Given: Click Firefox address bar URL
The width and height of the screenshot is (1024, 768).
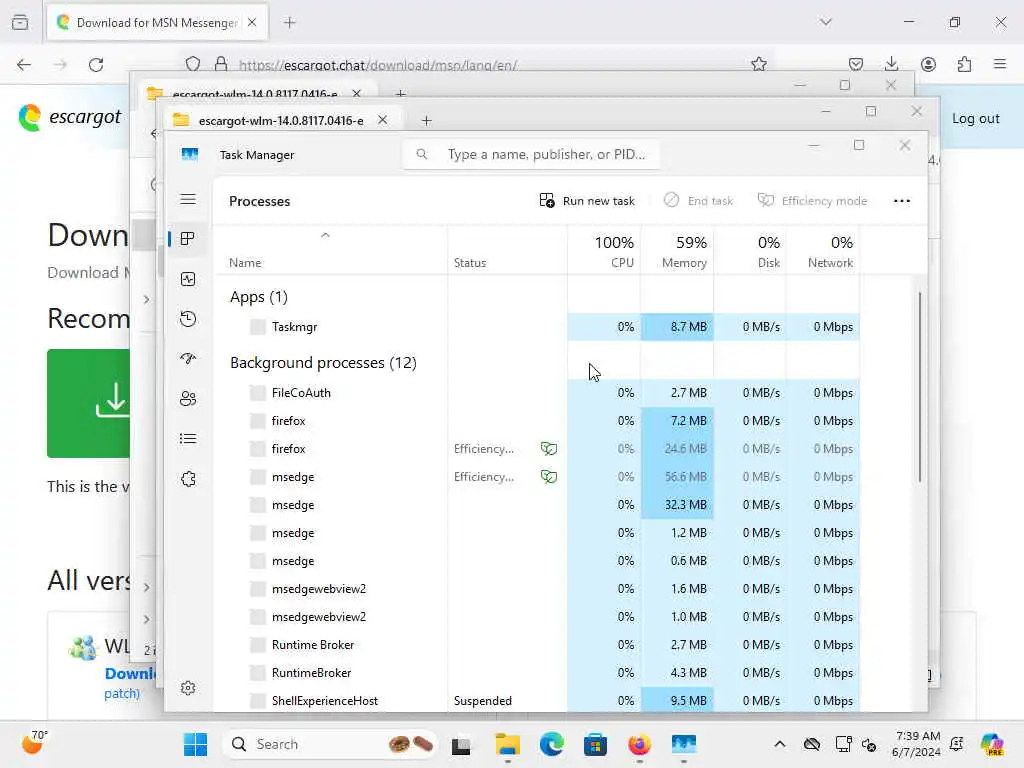Looking at the screenshot, I should pyautogui.click(x=377, y=65).
